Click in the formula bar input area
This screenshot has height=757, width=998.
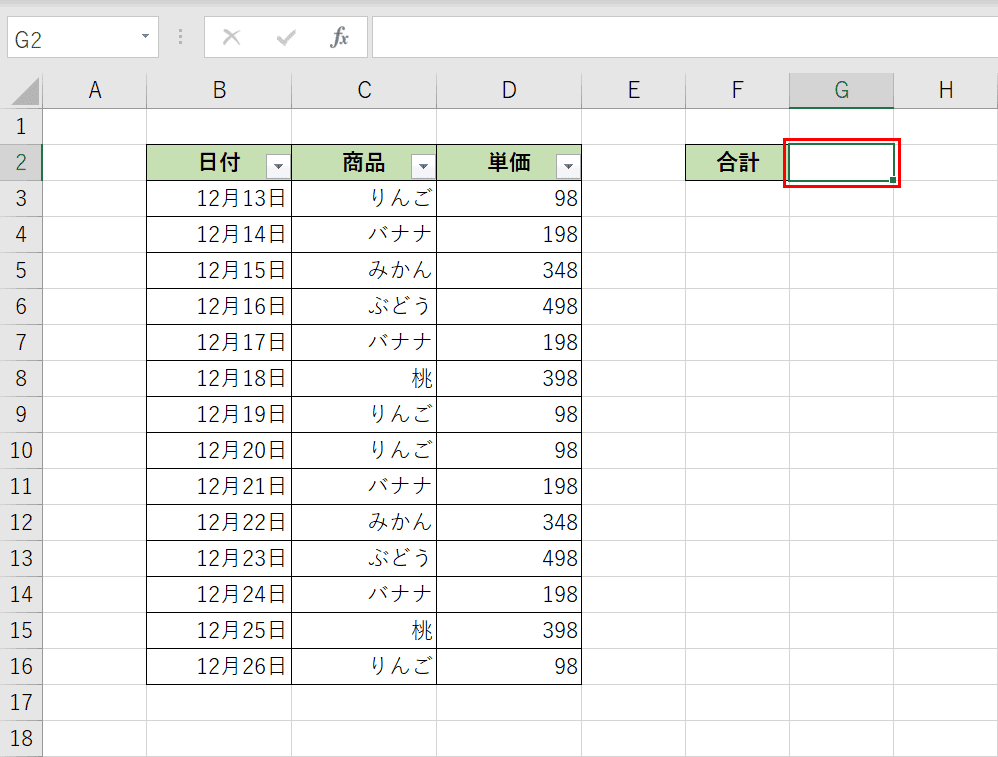tap(685, 38)
